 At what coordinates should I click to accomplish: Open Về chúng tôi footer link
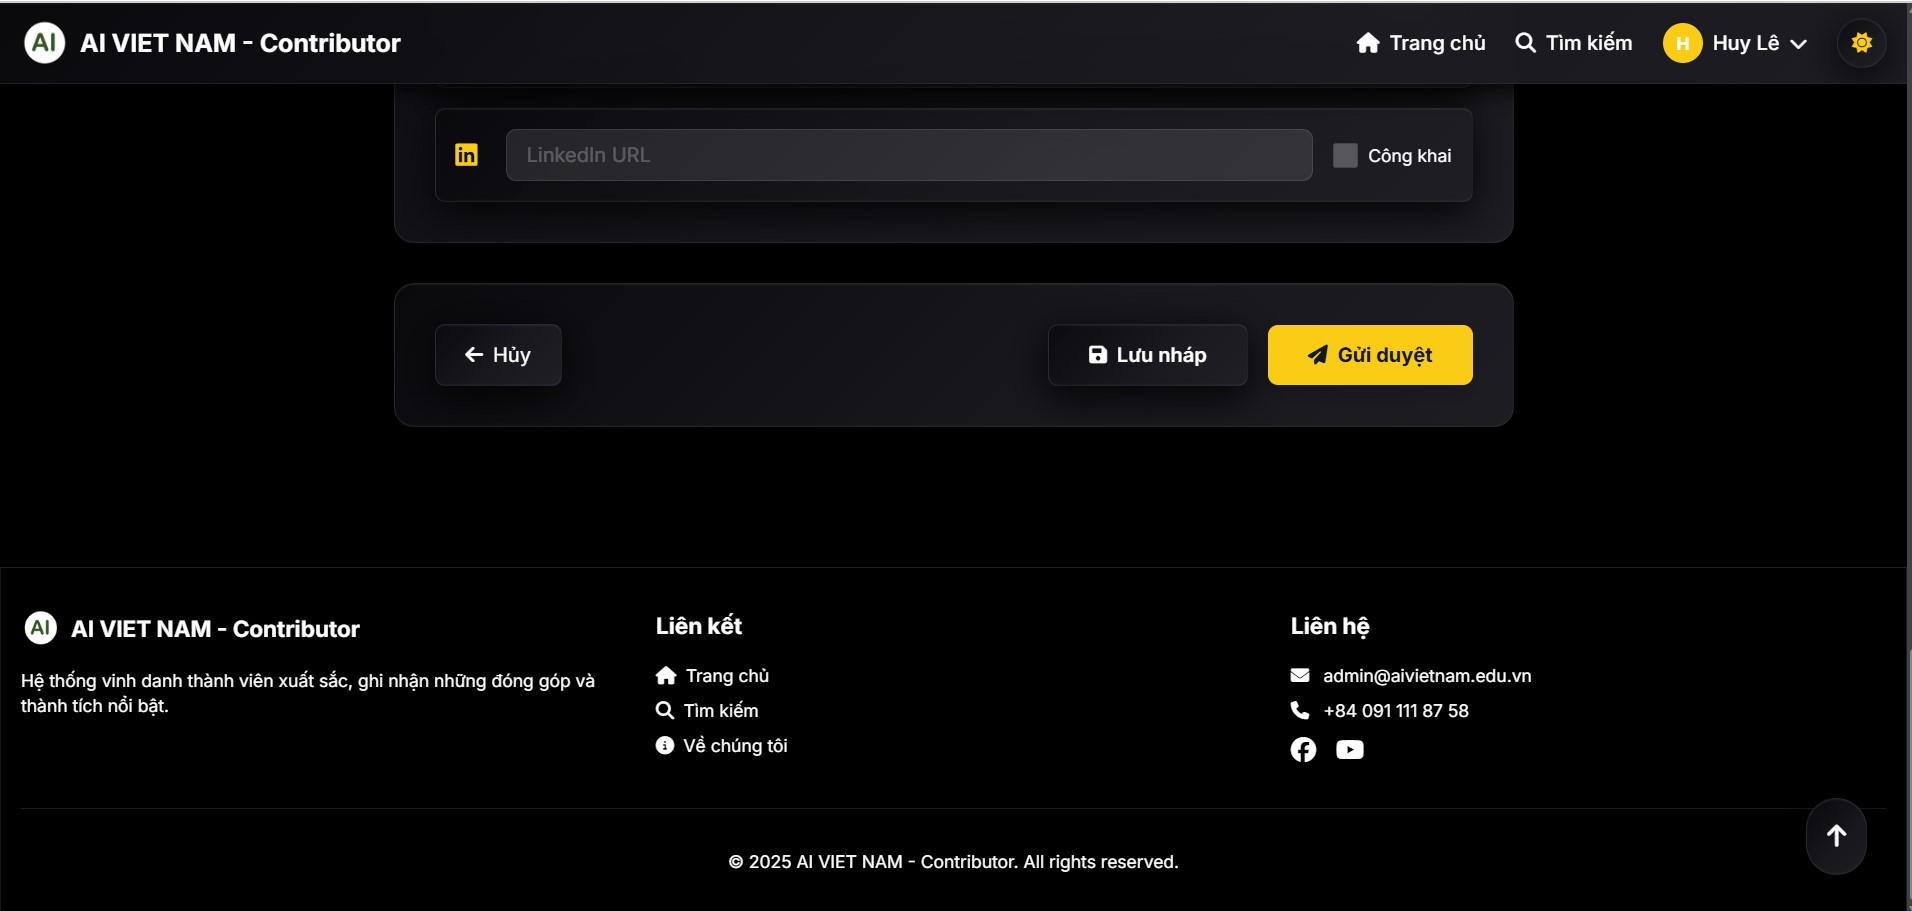pos(721,746)
